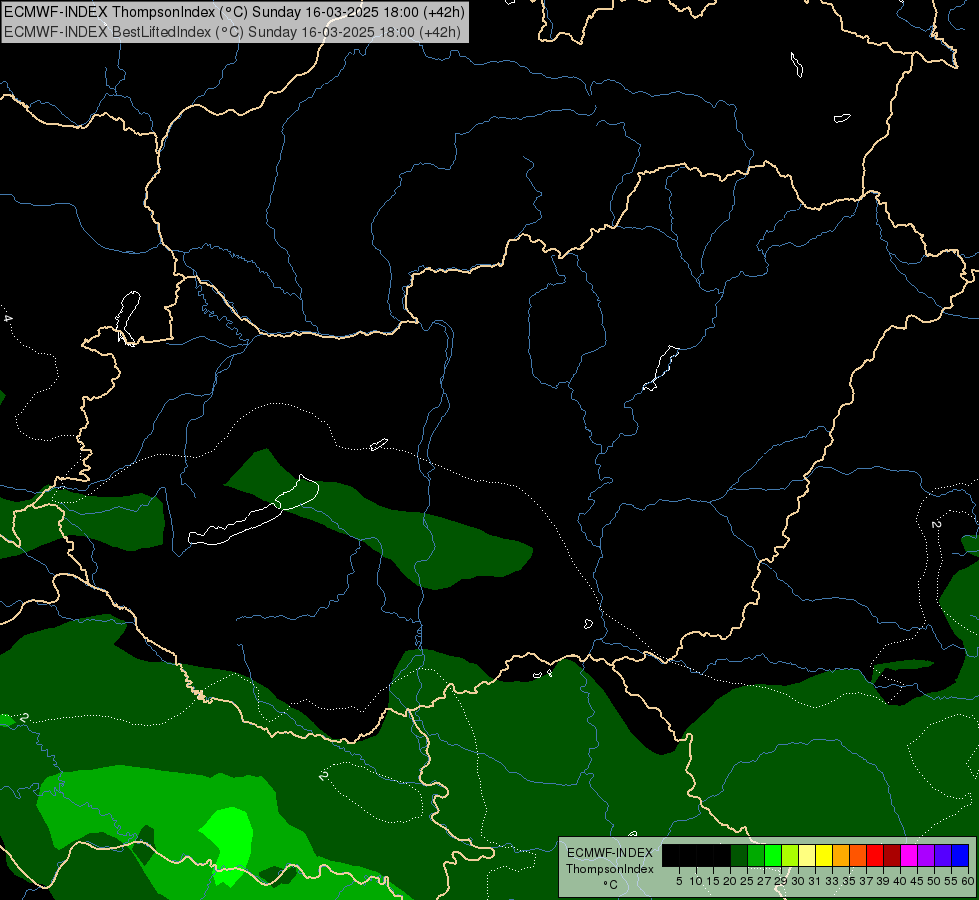Click legend tick value 30
979x900 pixels.
798,881
